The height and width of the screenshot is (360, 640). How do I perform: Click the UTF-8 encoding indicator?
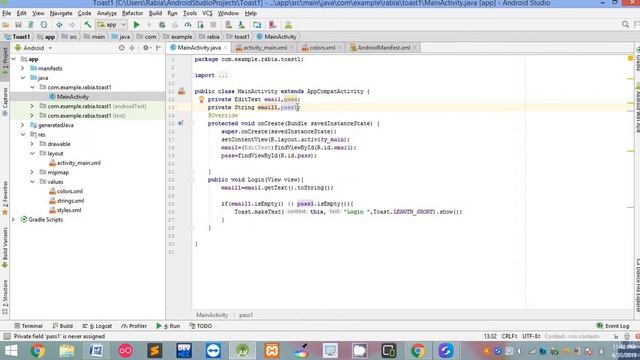click(x=531, y=336)
